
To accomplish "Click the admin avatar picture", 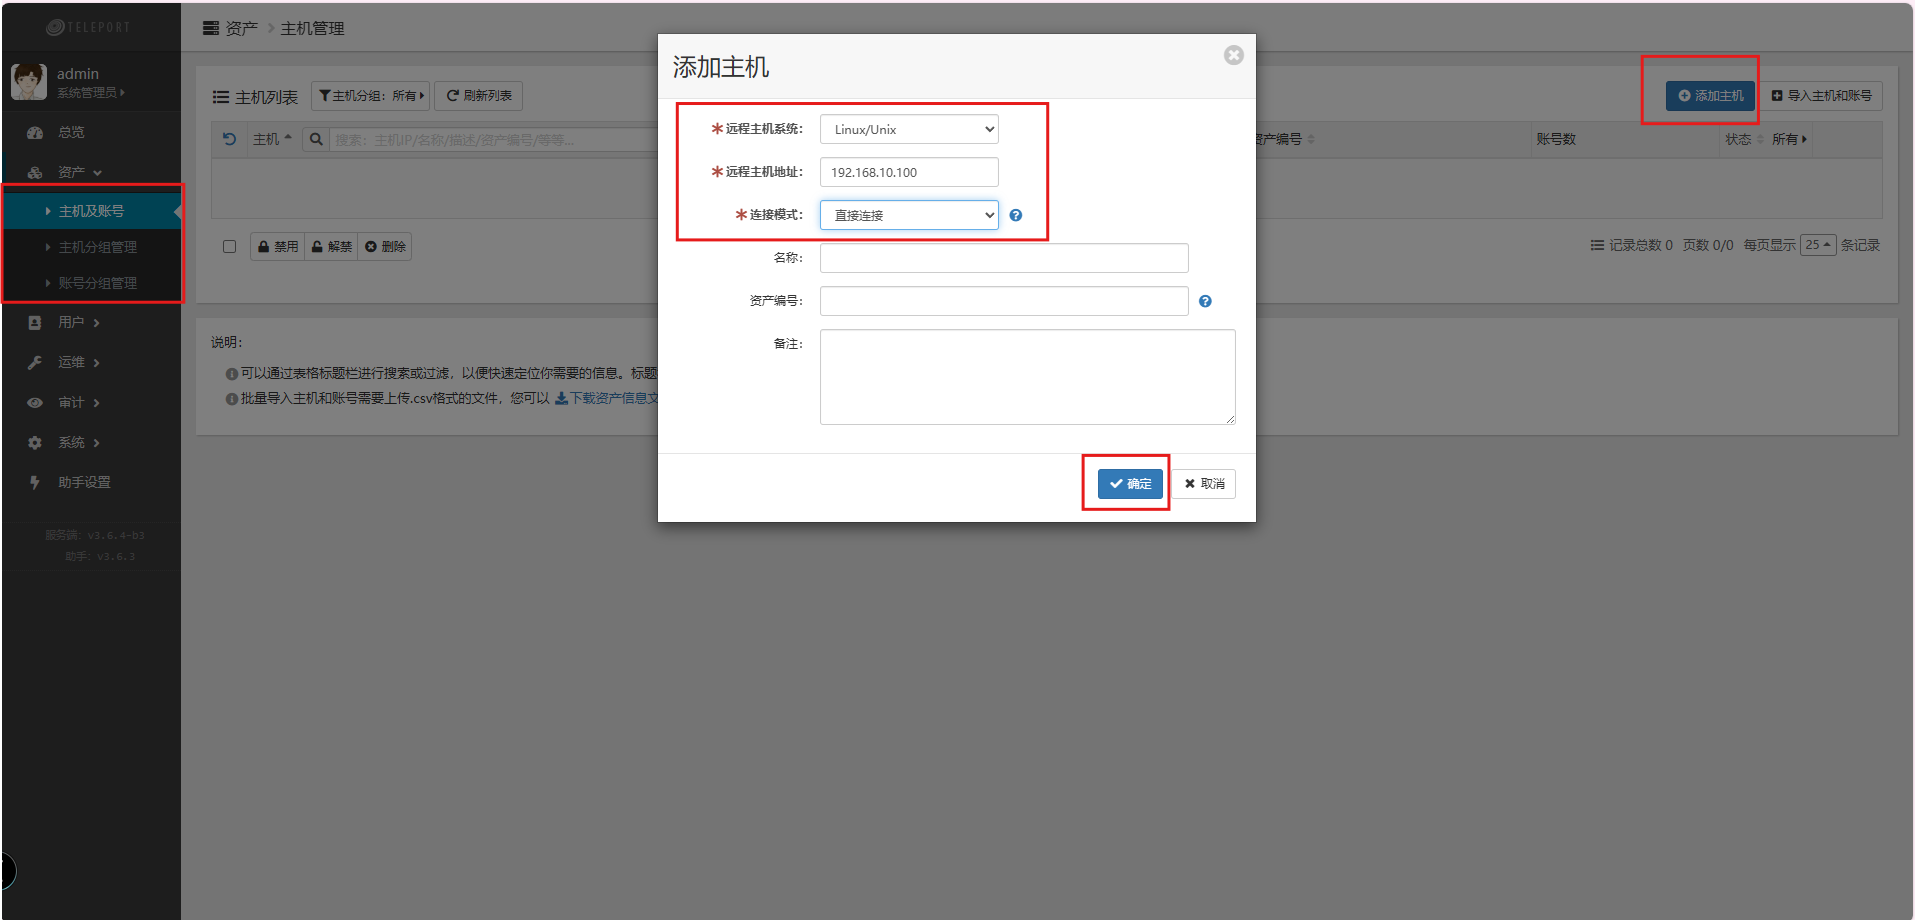I will [29, 82].
